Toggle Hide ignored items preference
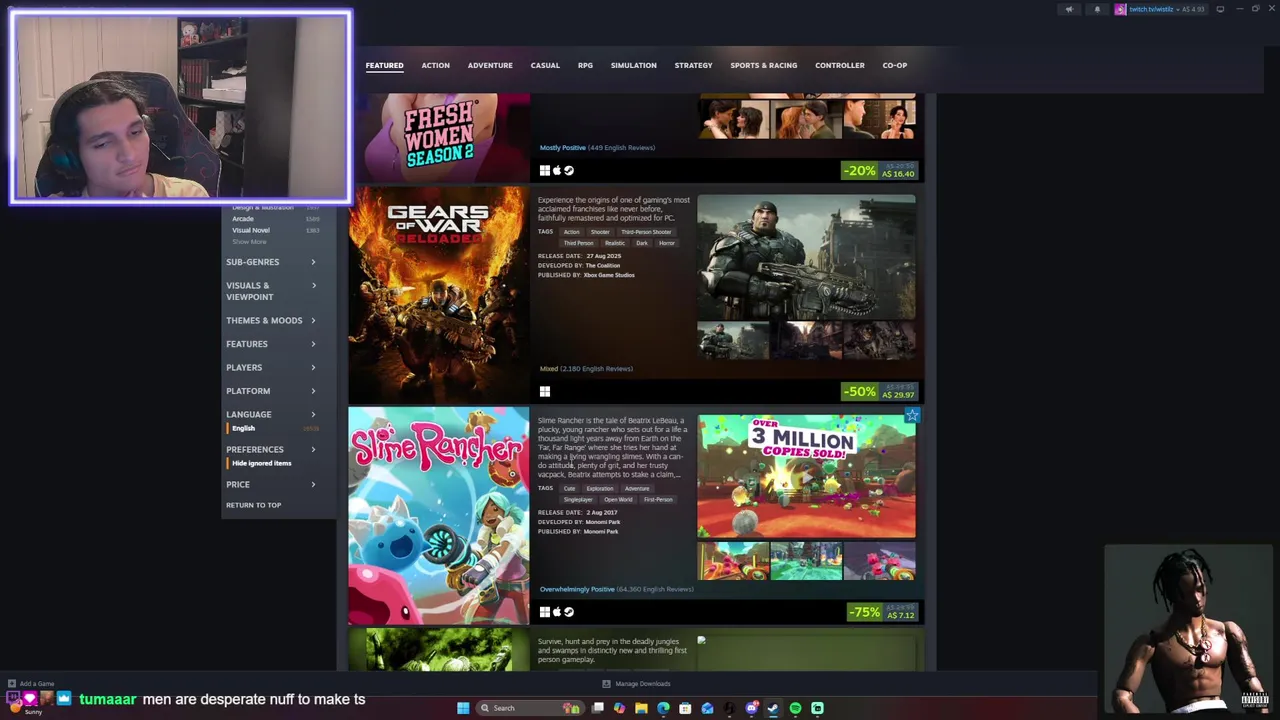Image resolution: width=1280 pixels, height=720 pixels. coord(274,463)
